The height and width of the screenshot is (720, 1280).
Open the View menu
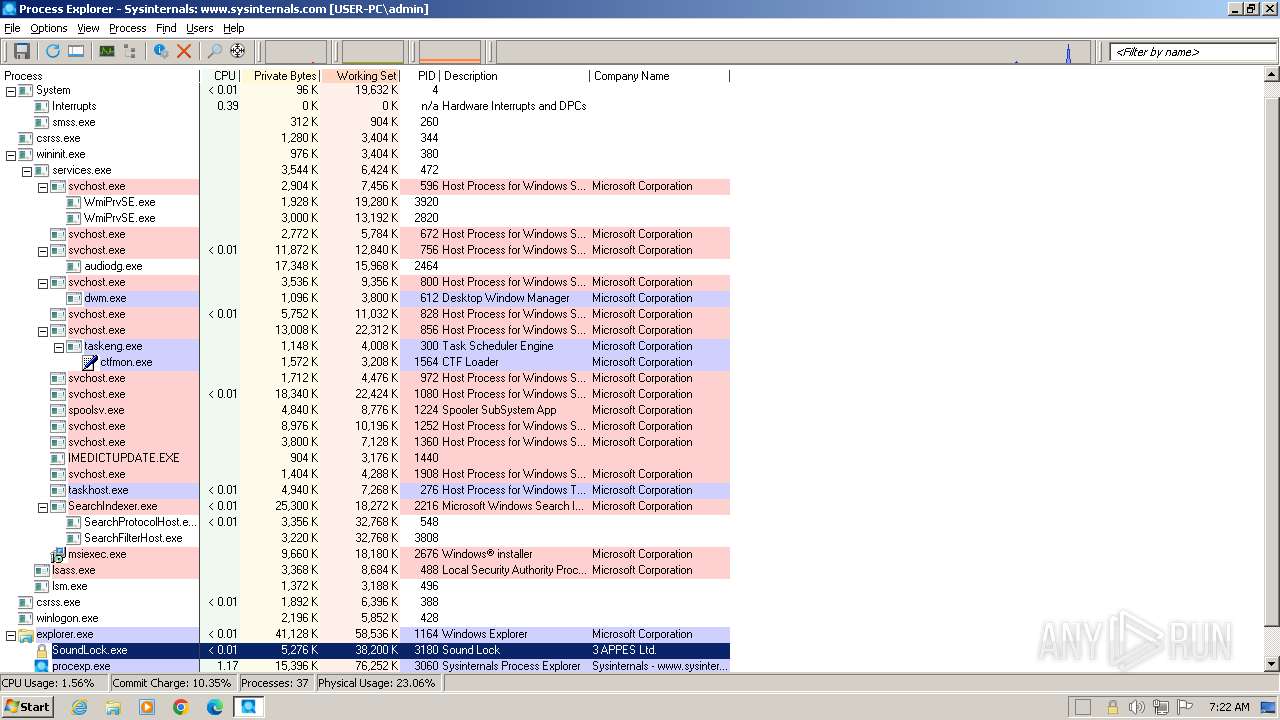[x=88, y=28]
